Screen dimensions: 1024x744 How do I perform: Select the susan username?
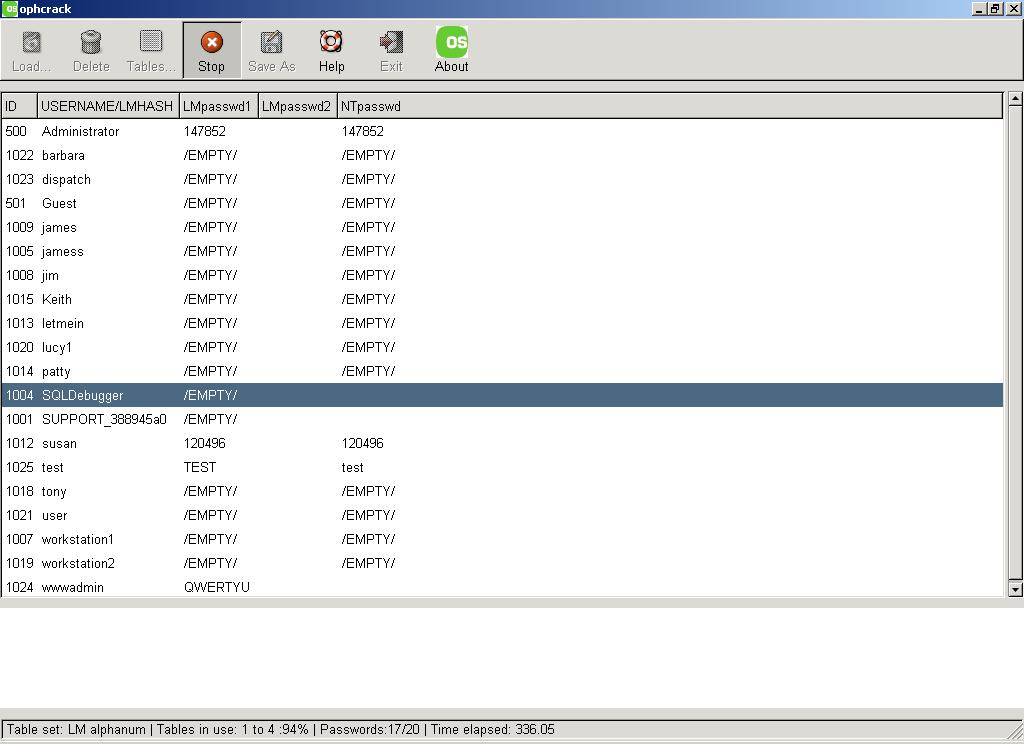tap(59, 444)
